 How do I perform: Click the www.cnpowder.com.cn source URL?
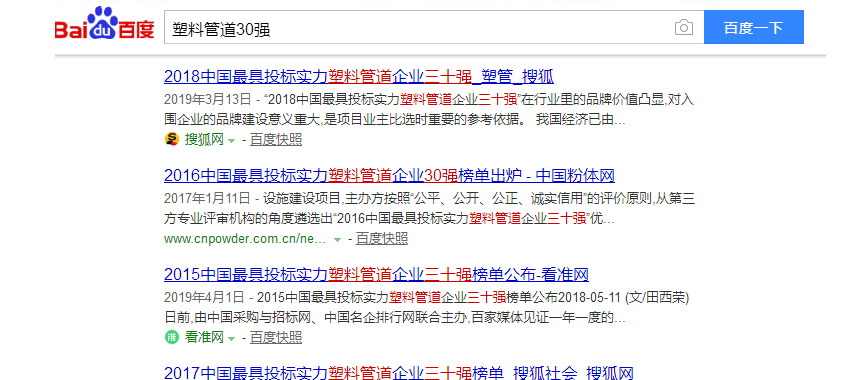click(245, 239)
